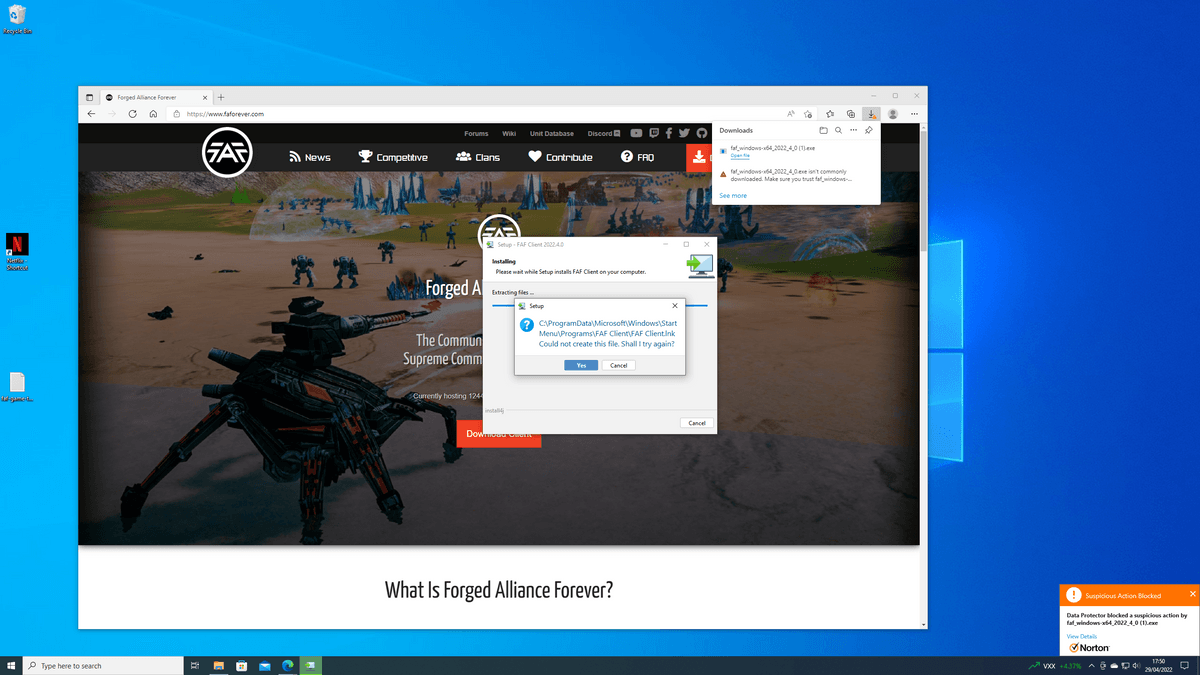Open the Action Center notifications
Image resolution: width=1200 pixels, height=675 pixels.
1185,666
